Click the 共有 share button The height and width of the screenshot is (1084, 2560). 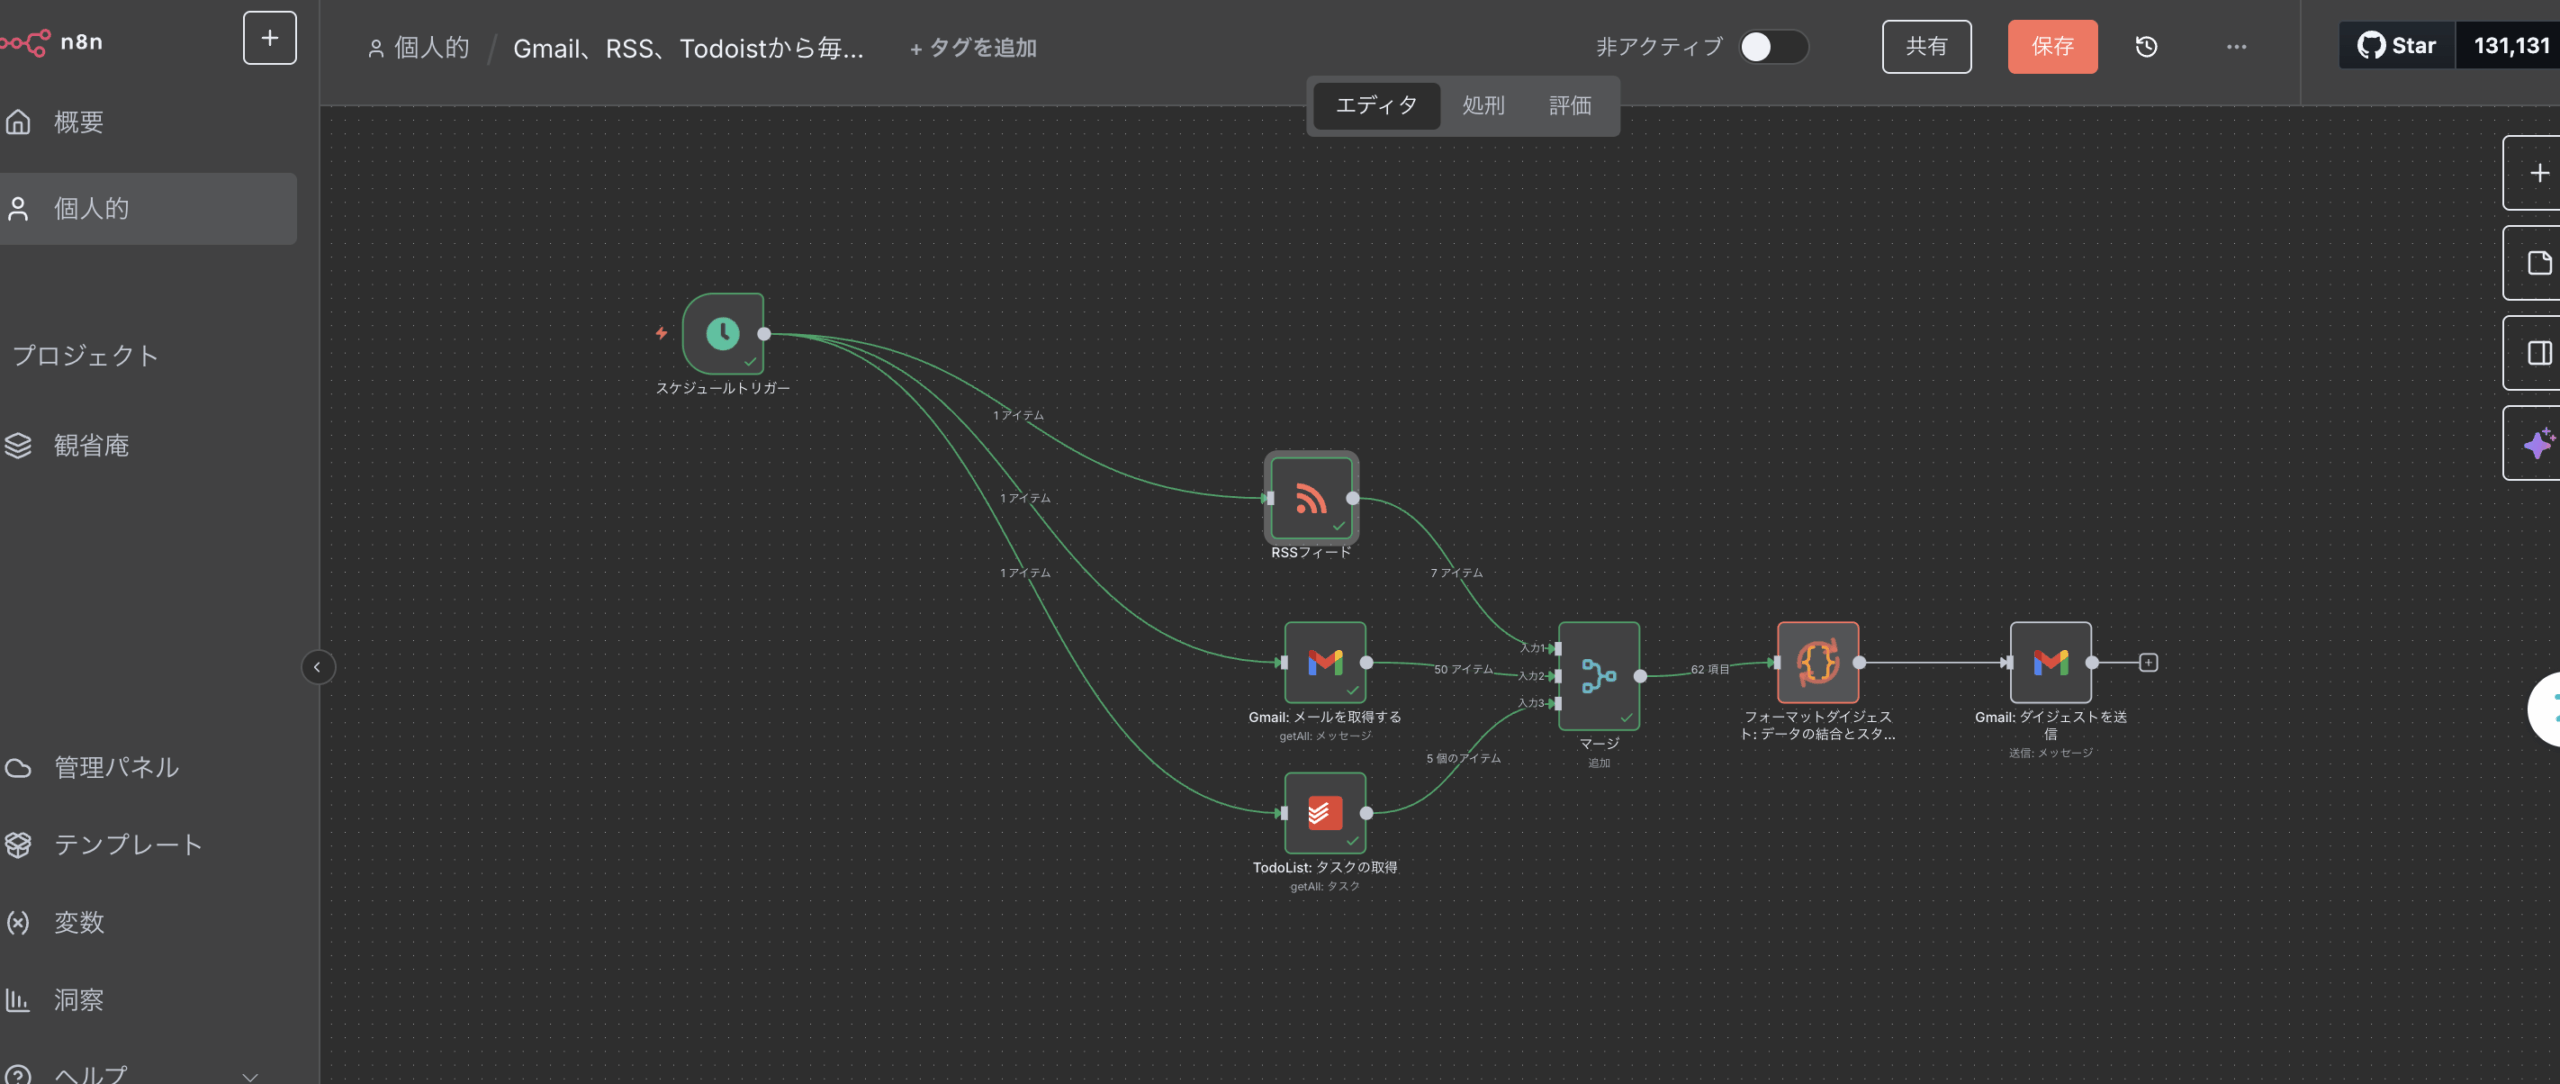[1926, 47]
